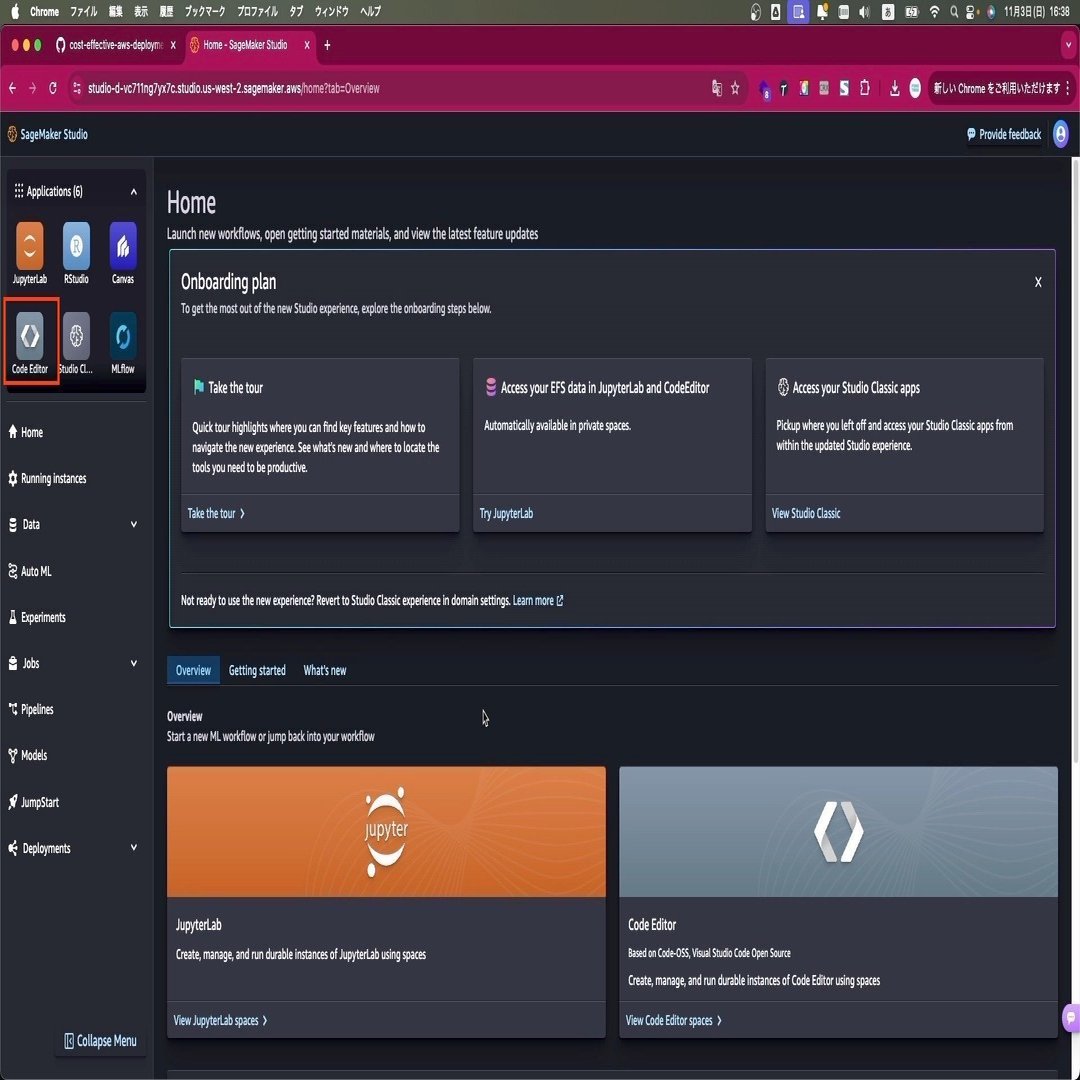
Task: Reload the page in Chrome
Action: (x=52, y=88)
